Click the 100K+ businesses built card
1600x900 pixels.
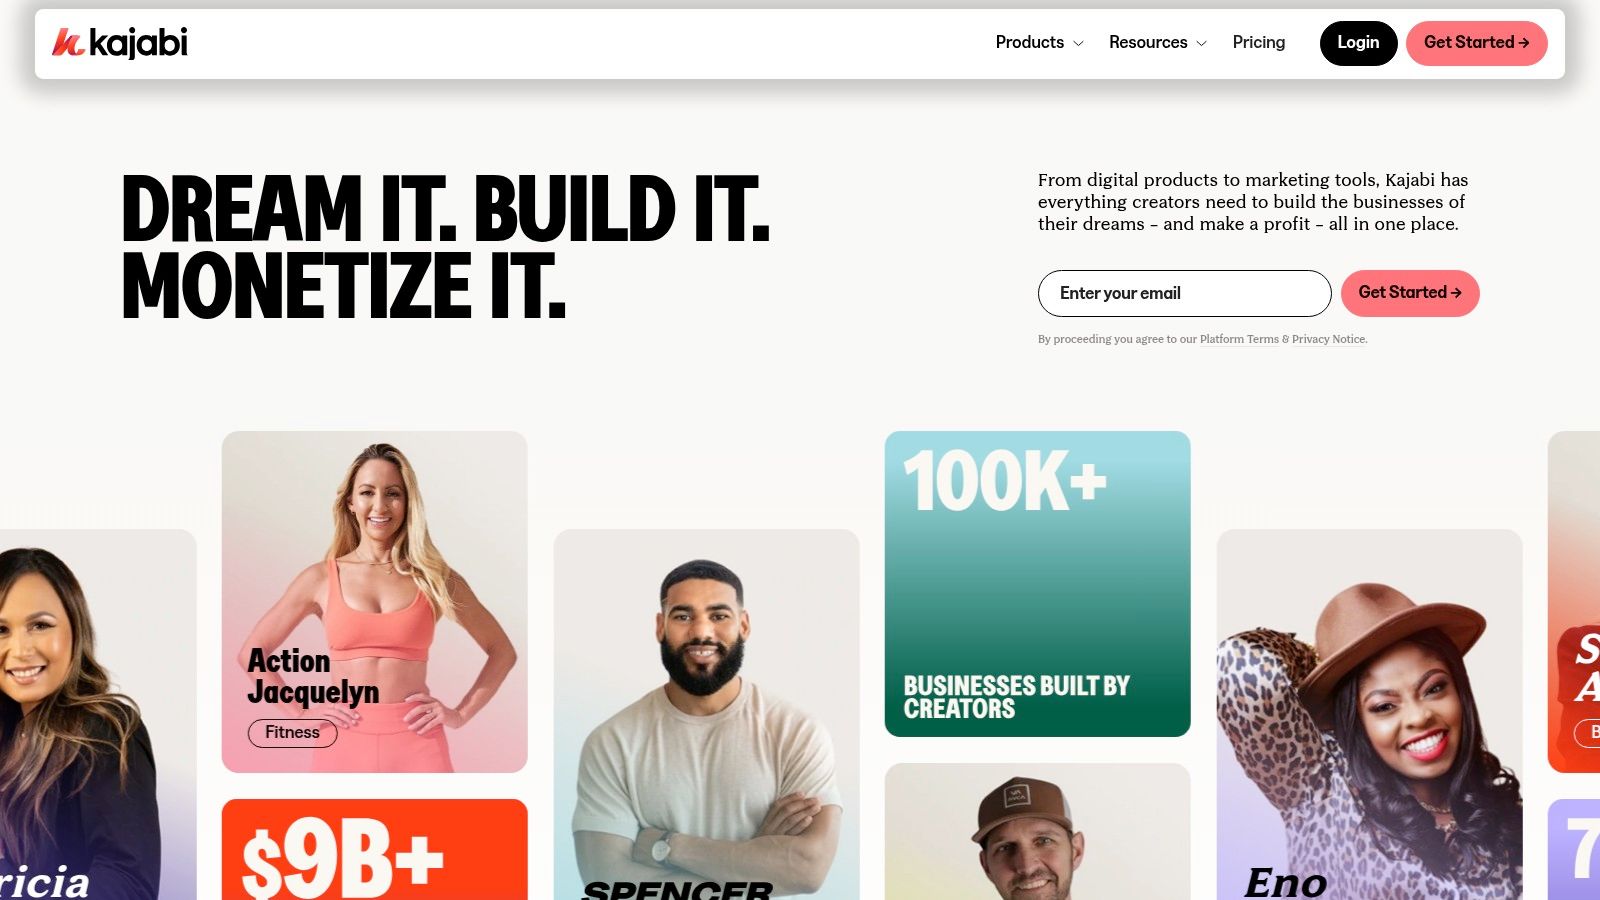[x=1037, y=584]
